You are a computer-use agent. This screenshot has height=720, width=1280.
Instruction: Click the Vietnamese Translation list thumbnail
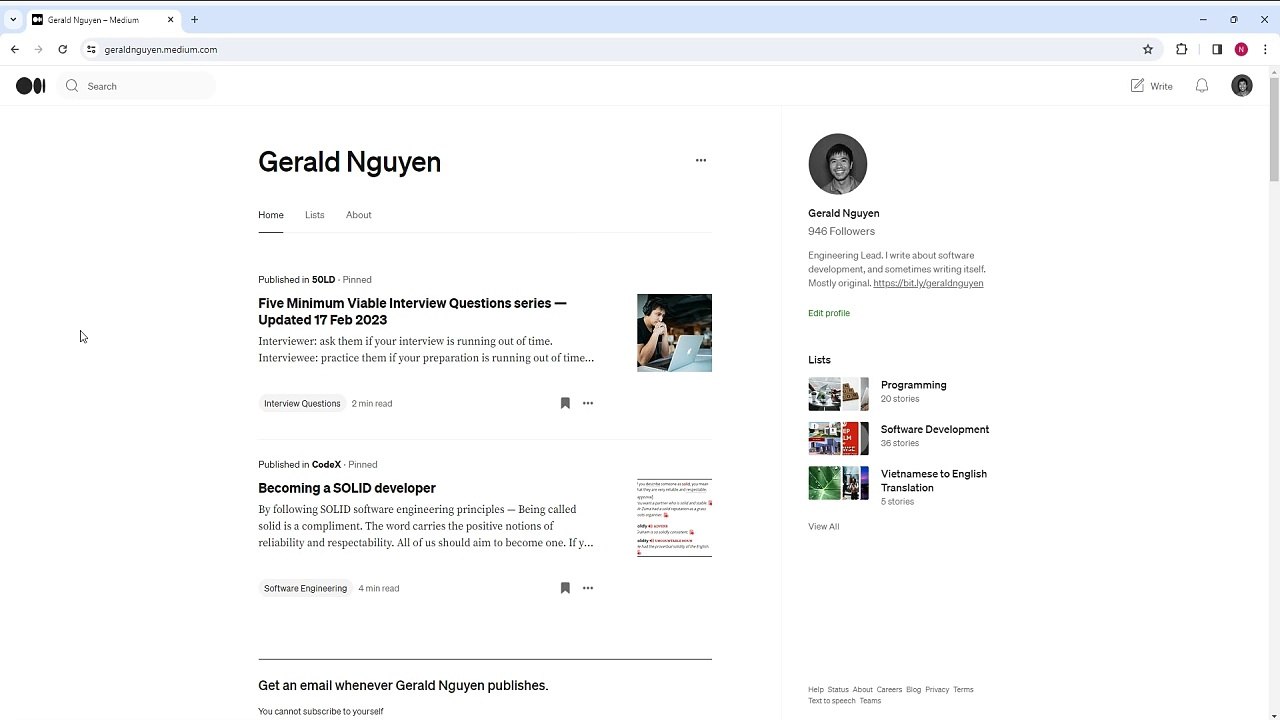click(838, 483)
